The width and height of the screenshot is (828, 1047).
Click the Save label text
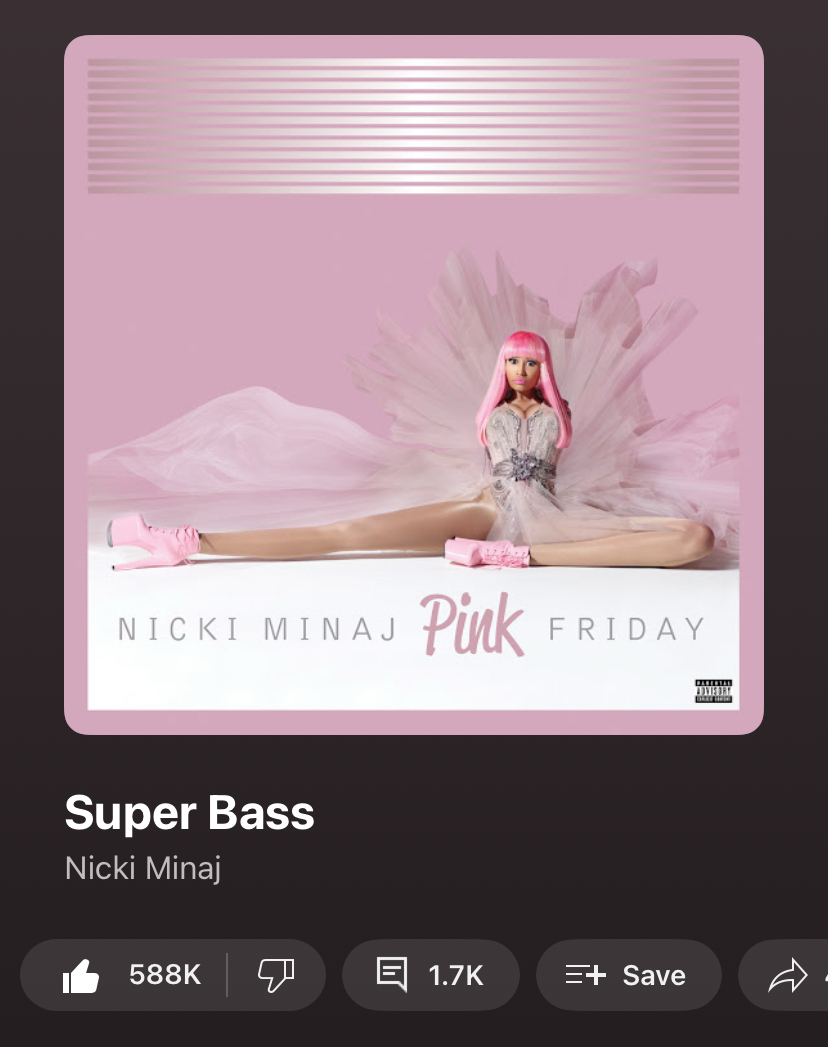tap(654, 976)
